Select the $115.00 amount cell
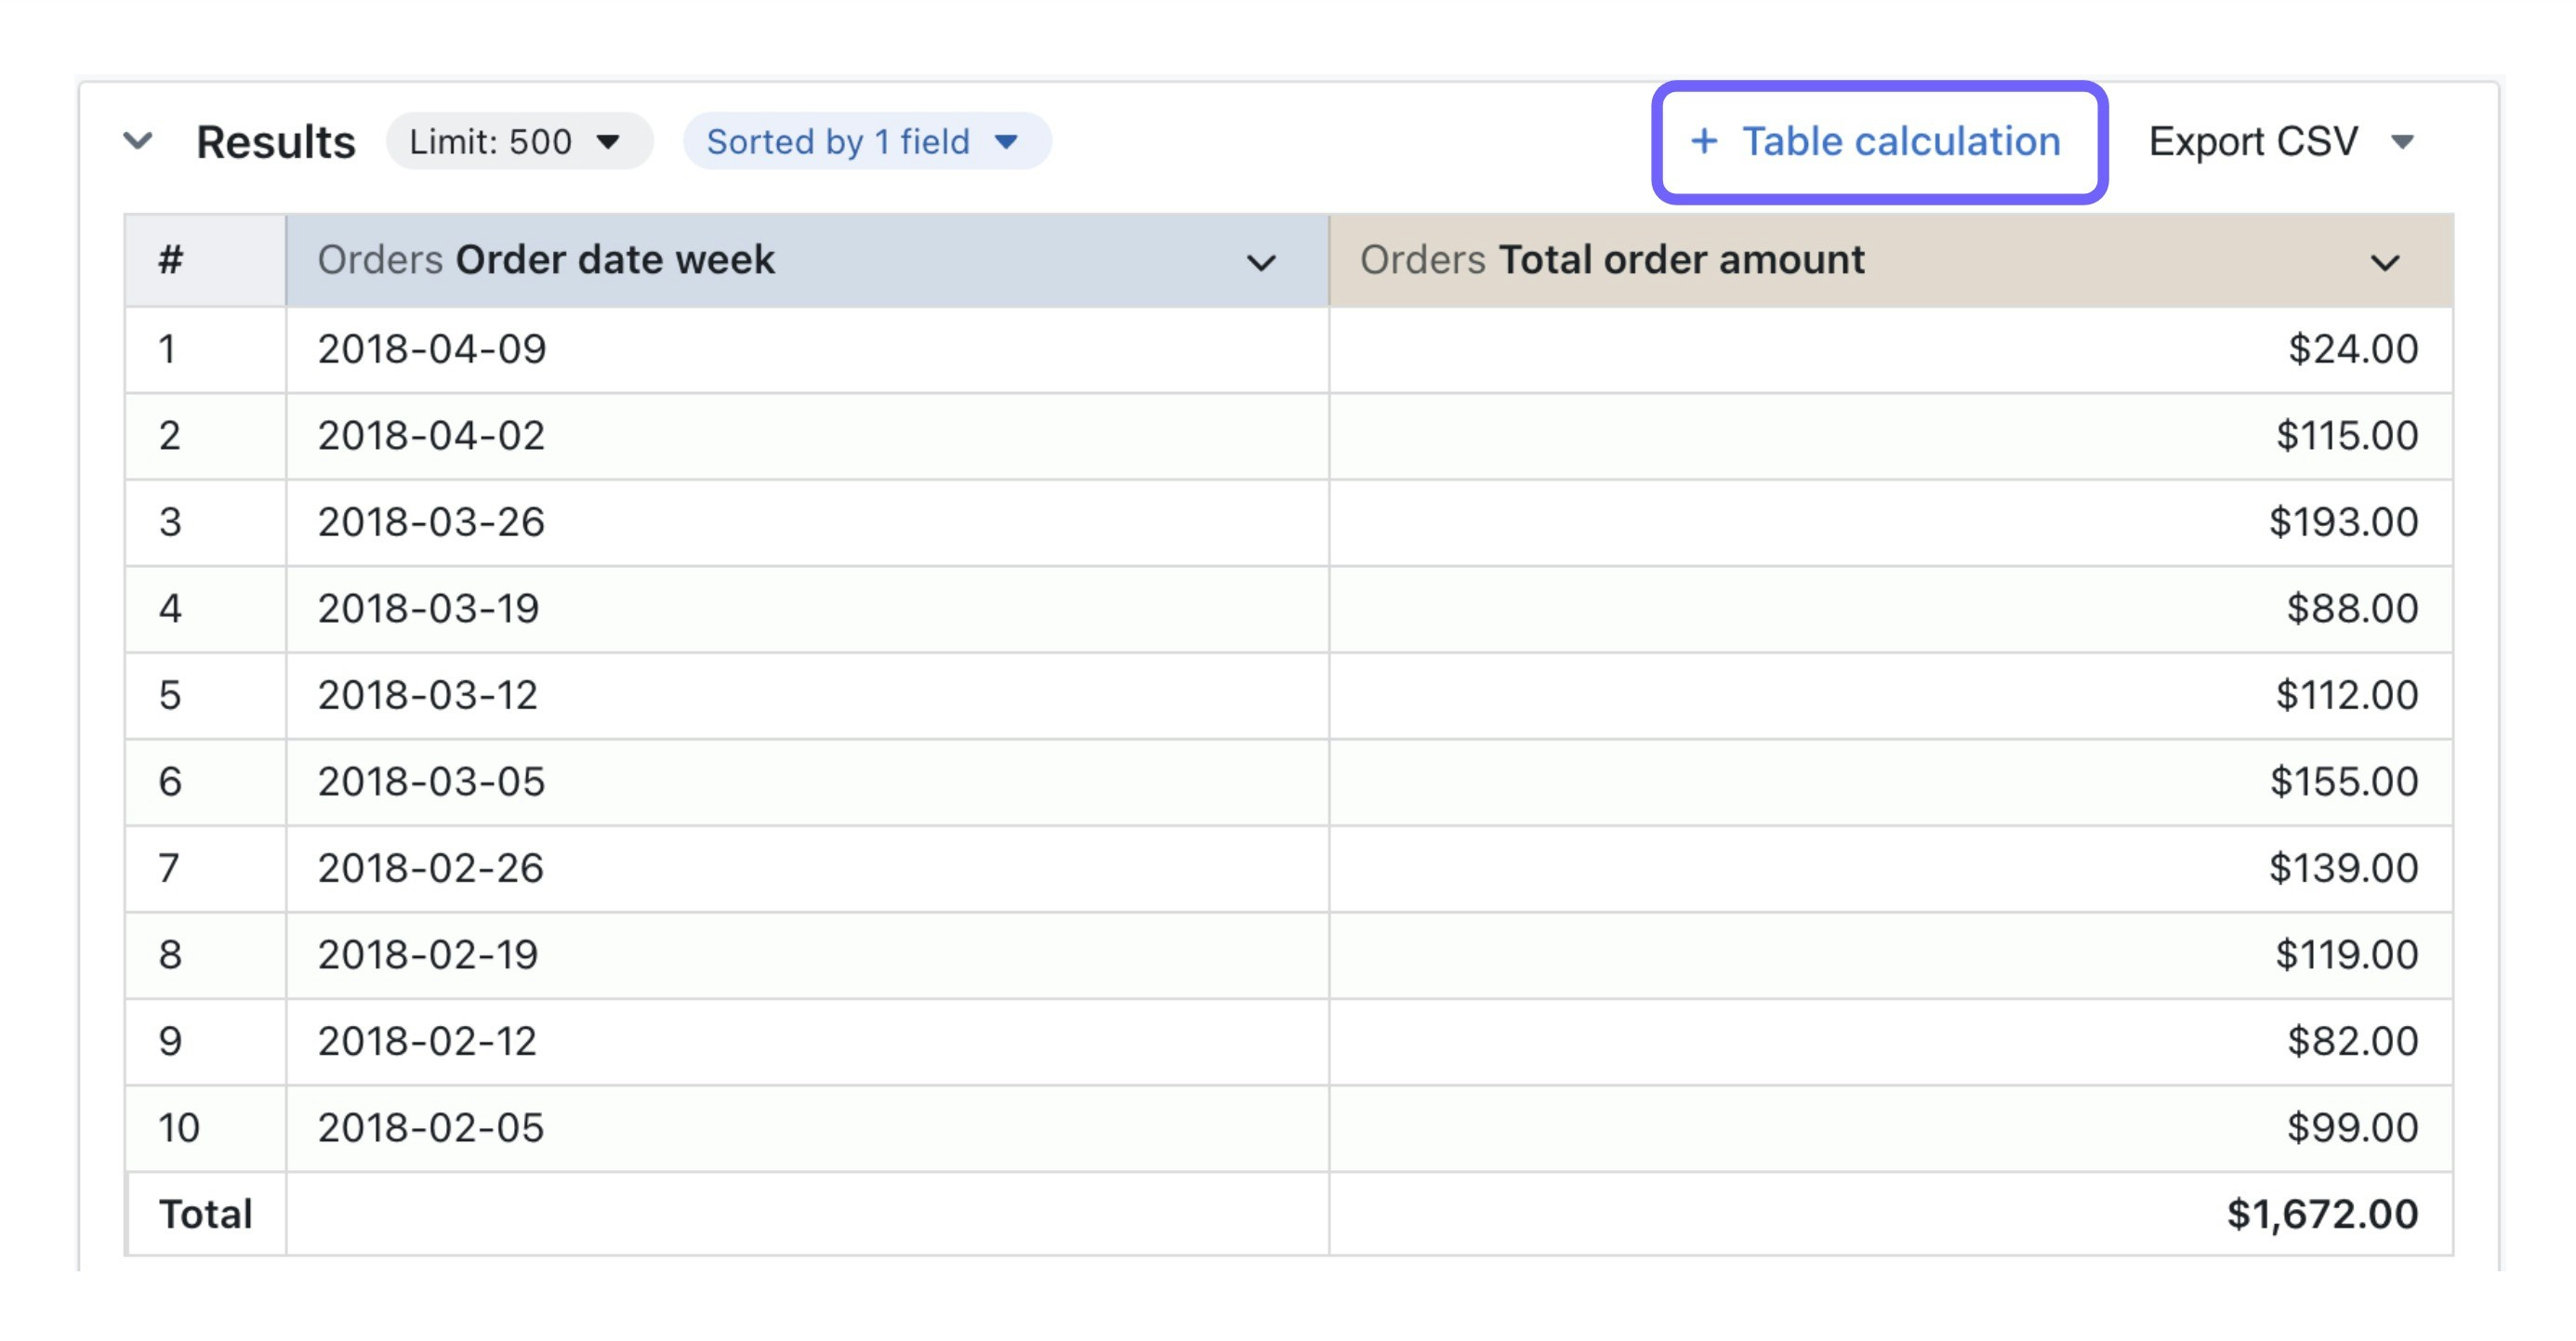The image size is (2576, 1341). [x=2346, y=435]
